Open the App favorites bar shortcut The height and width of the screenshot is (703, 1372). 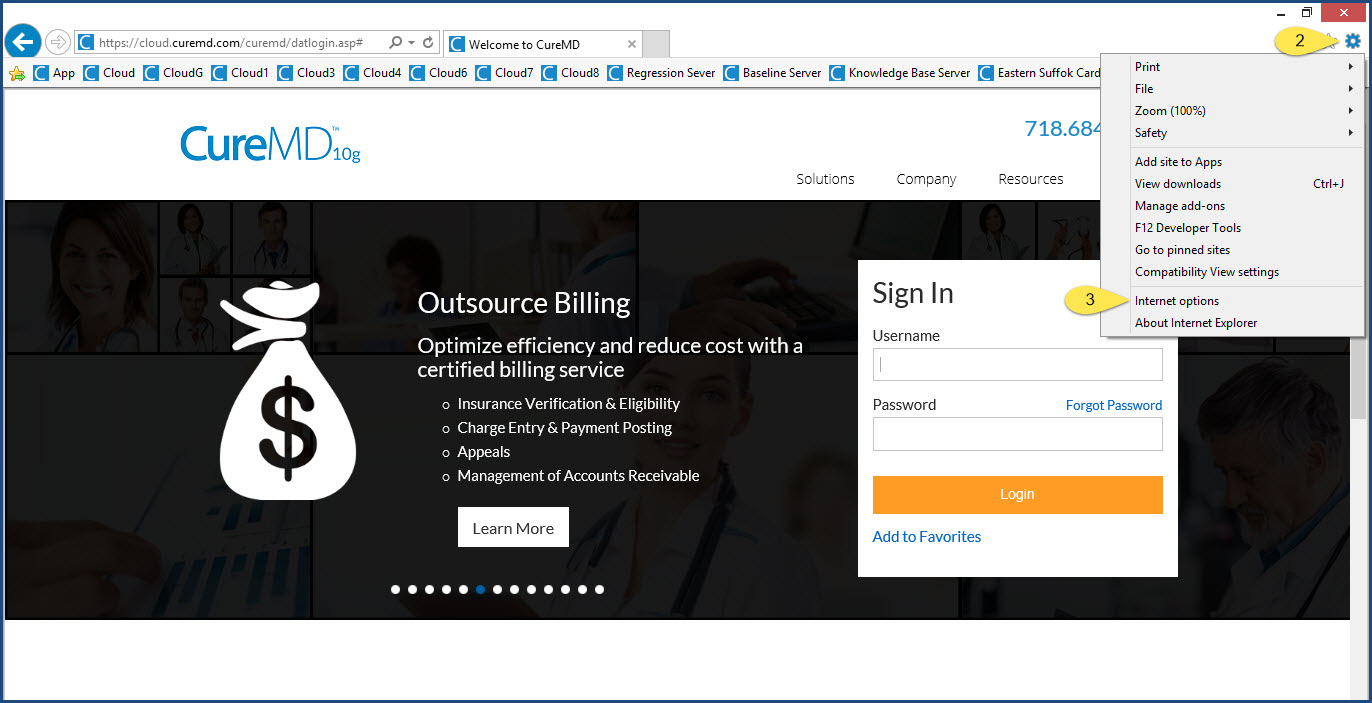(x=54, y=73)
